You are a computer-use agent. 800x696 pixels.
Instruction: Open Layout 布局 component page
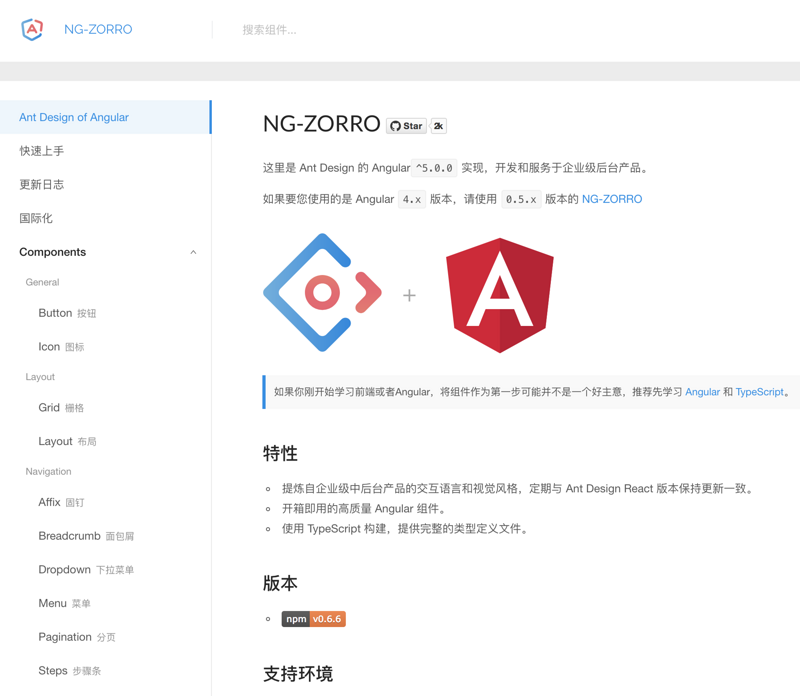105,441
